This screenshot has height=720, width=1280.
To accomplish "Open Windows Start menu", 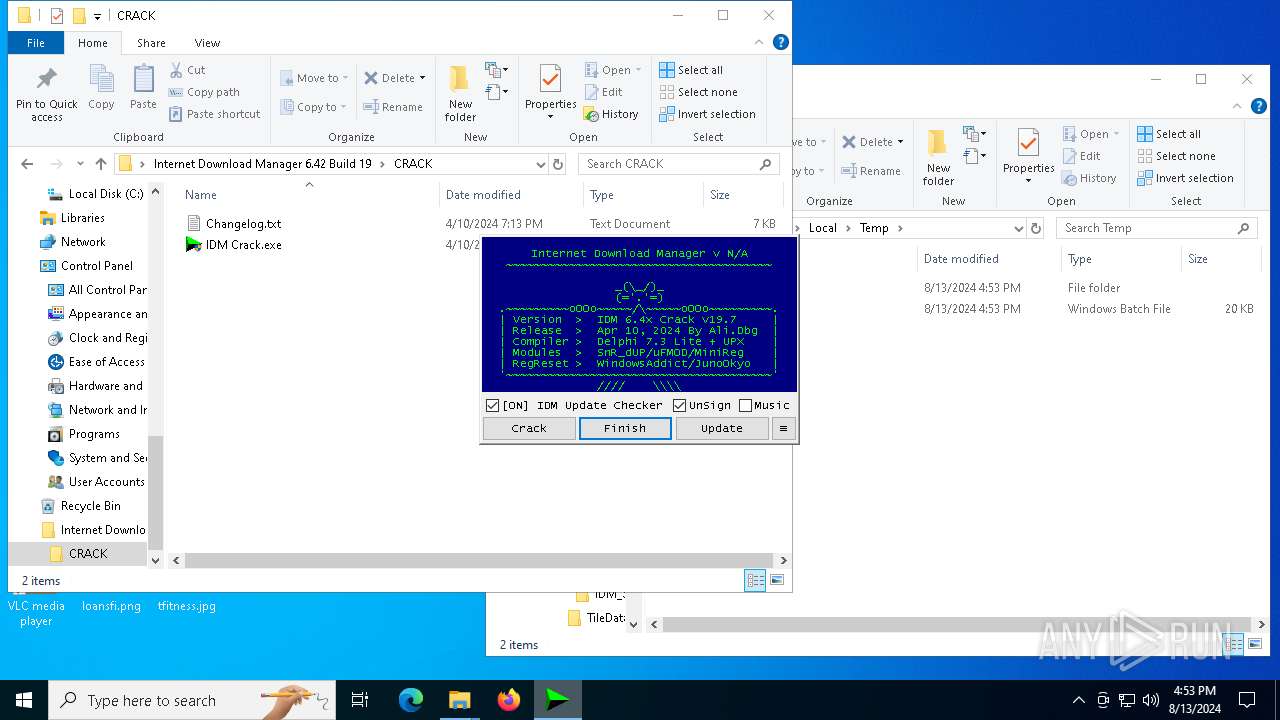I will (24, 700).
